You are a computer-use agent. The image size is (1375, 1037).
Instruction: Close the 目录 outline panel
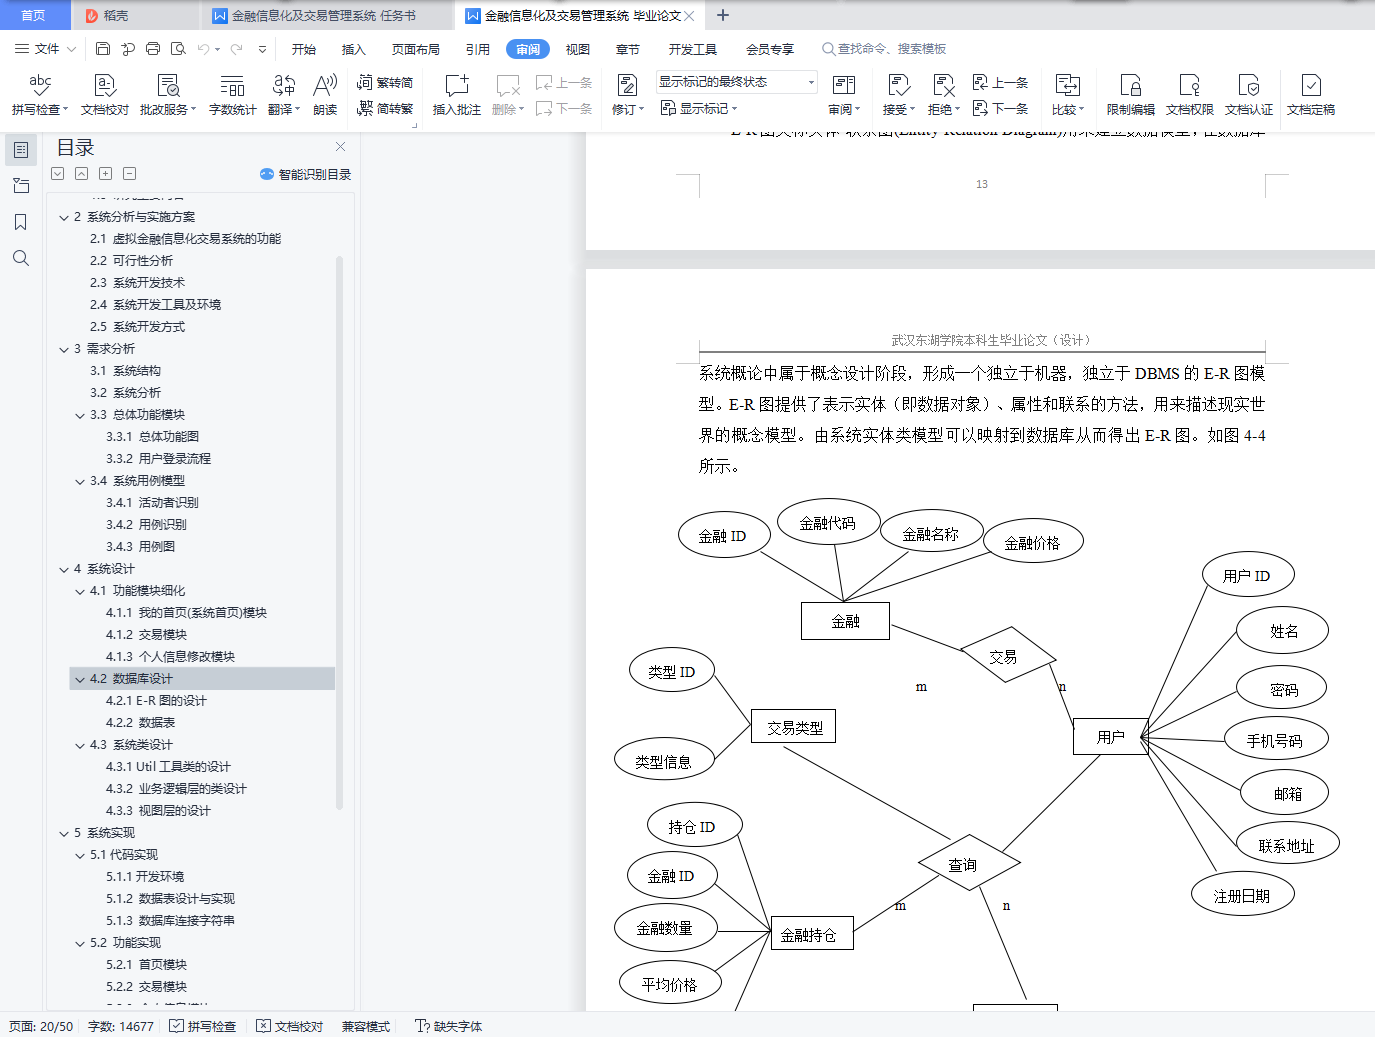point(340,147)
